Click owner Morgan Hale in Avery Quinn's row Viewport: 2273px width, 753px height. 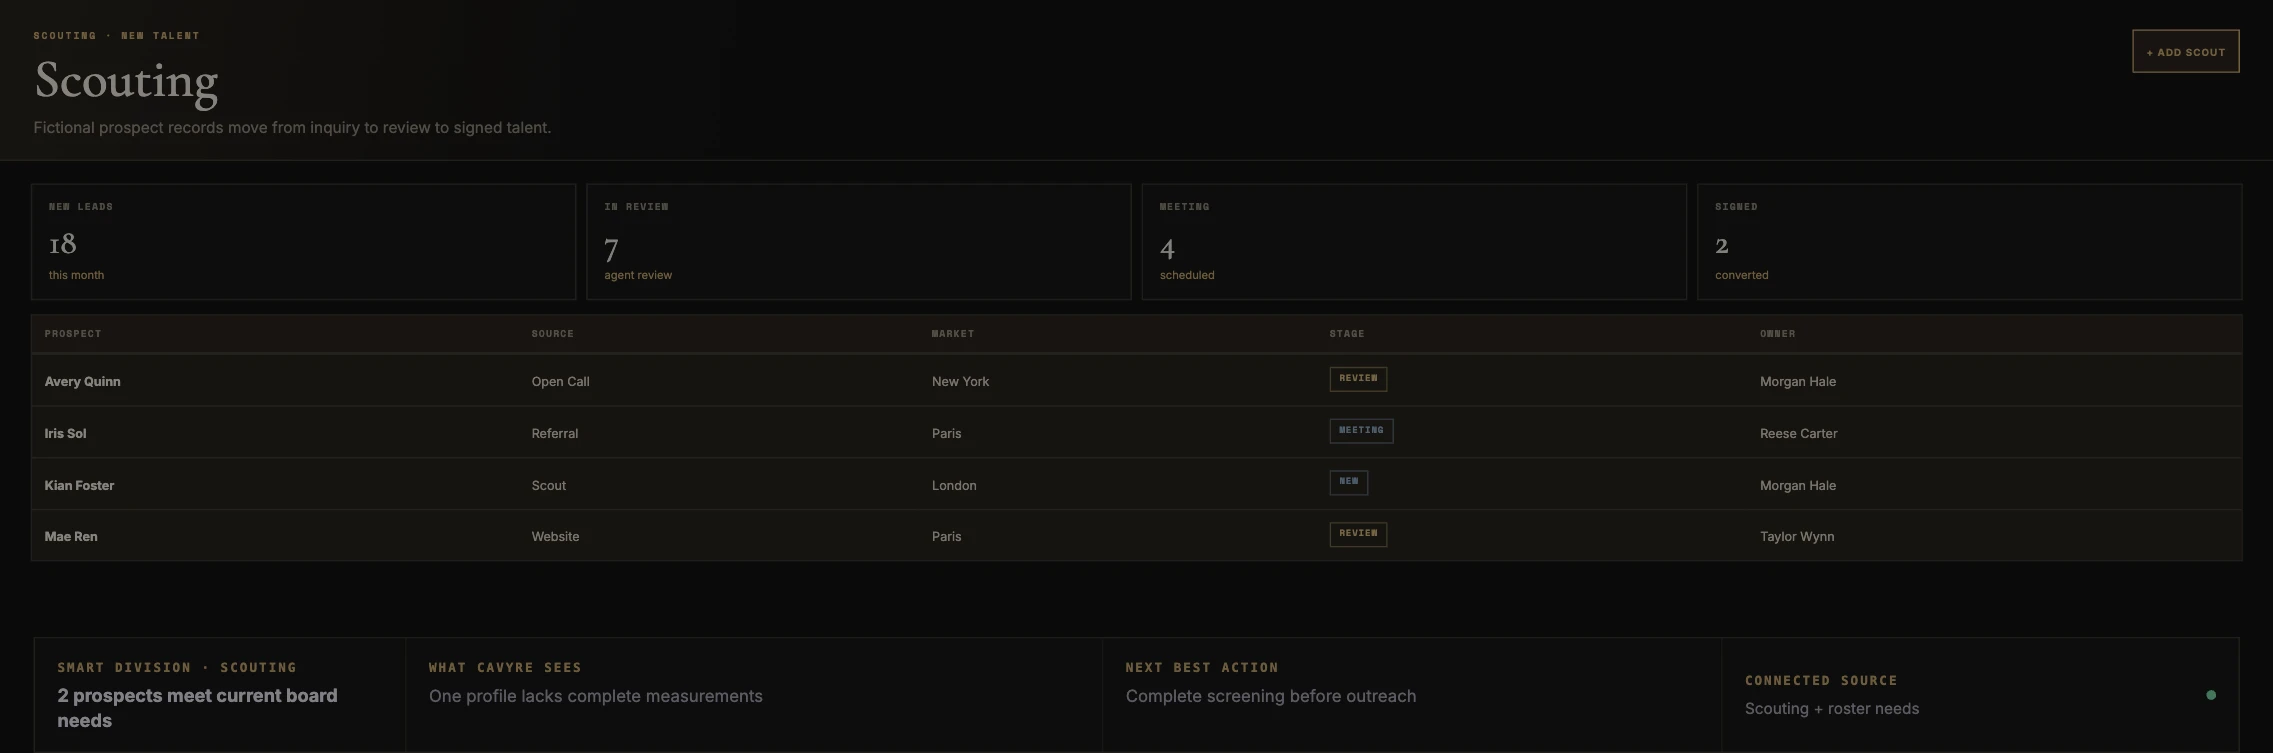[1798, 381]
